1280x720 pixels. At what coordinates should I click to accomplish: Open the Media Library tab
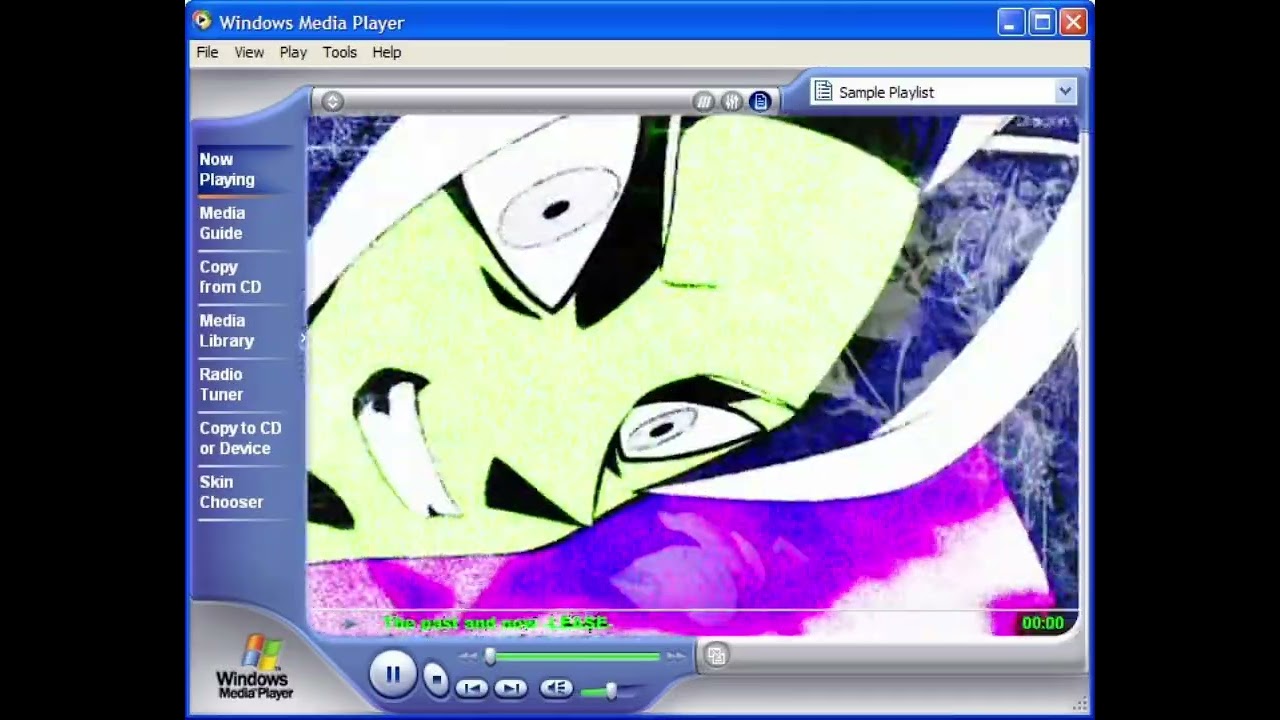click(243, 331)
